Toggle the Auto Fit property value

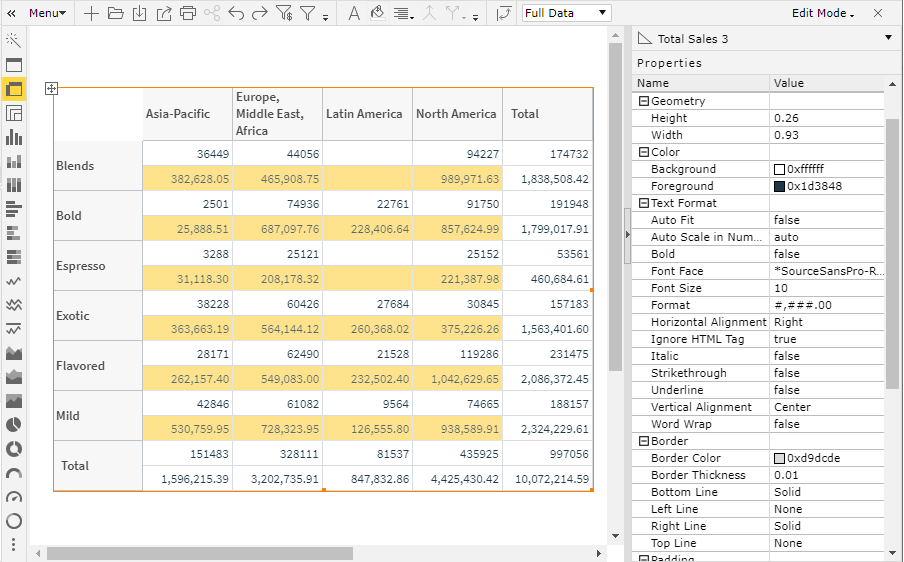coord(826,220)
